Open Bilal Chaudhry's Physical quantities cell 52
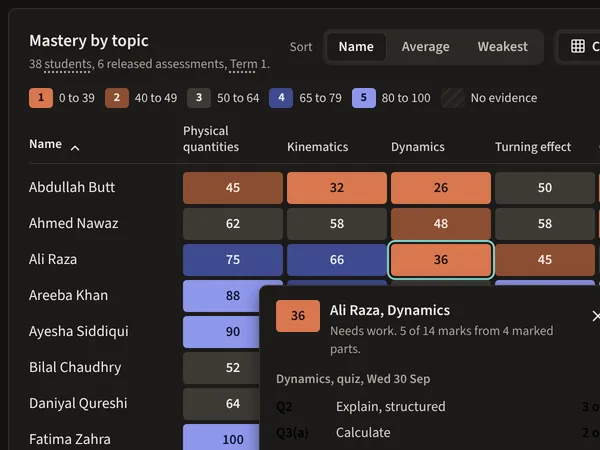The width and height of the screenshot is (600, 450). click(x=221, y=368)
